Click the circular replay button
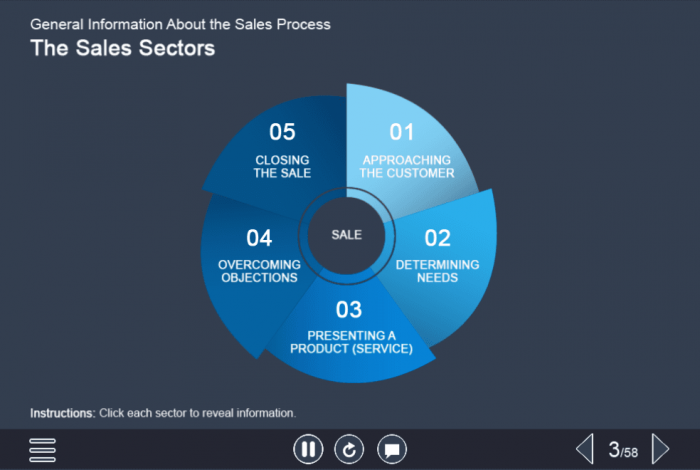 350,450
